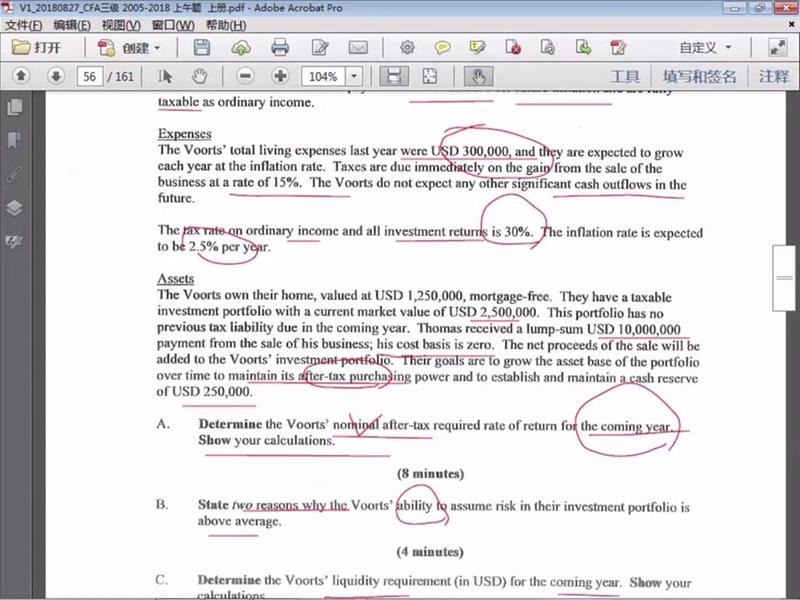Print the document using printer icon
This screenshot has width=800, height=600.
[x=280, y=47]
